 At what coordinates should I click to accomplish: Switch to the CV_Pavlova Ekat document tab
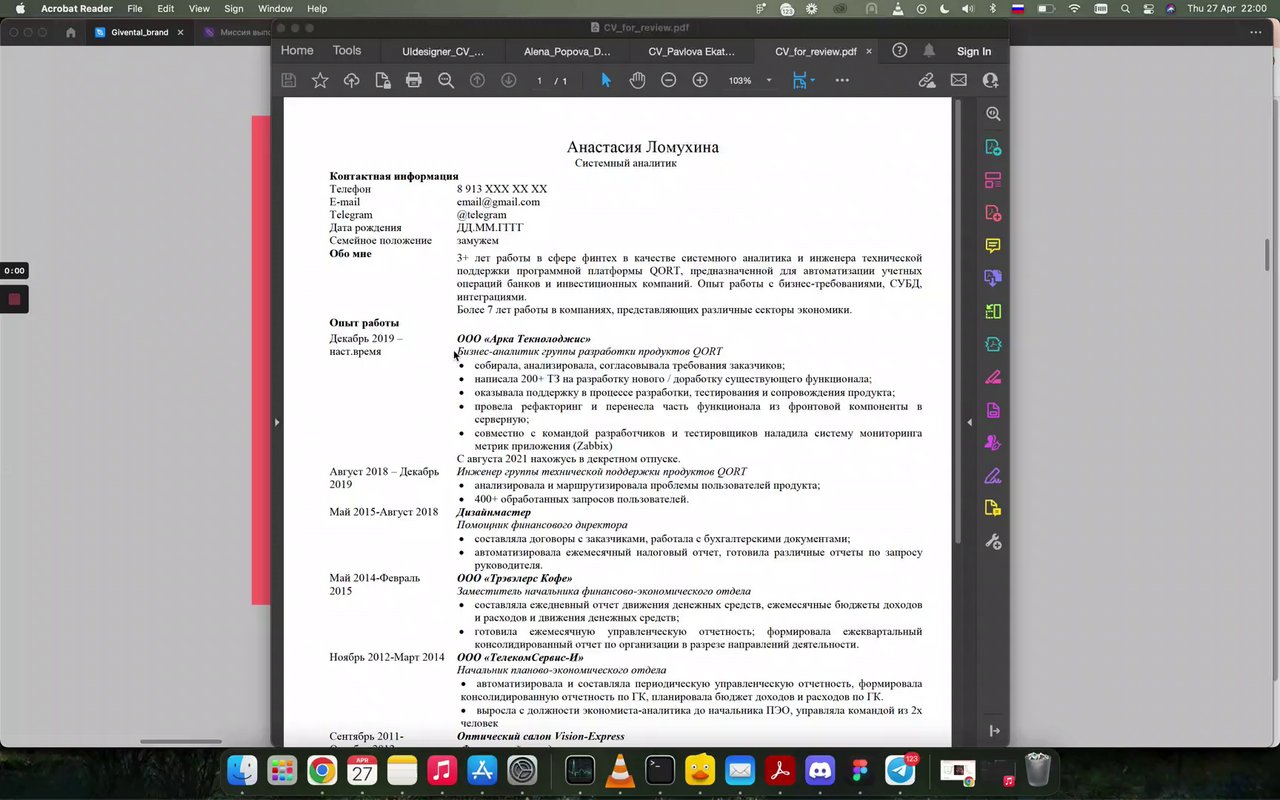tap(691, 51)
